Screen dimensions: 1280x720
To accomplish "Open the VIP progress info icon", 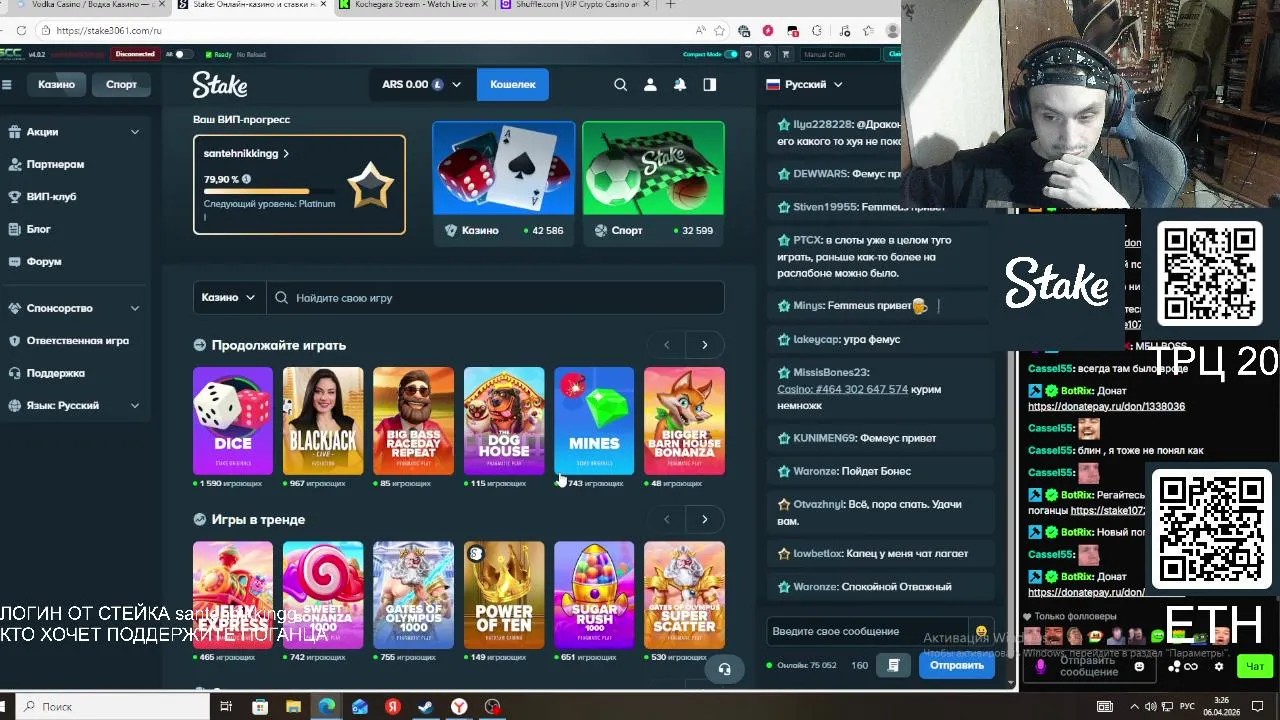I will click(x=246, y=179).
